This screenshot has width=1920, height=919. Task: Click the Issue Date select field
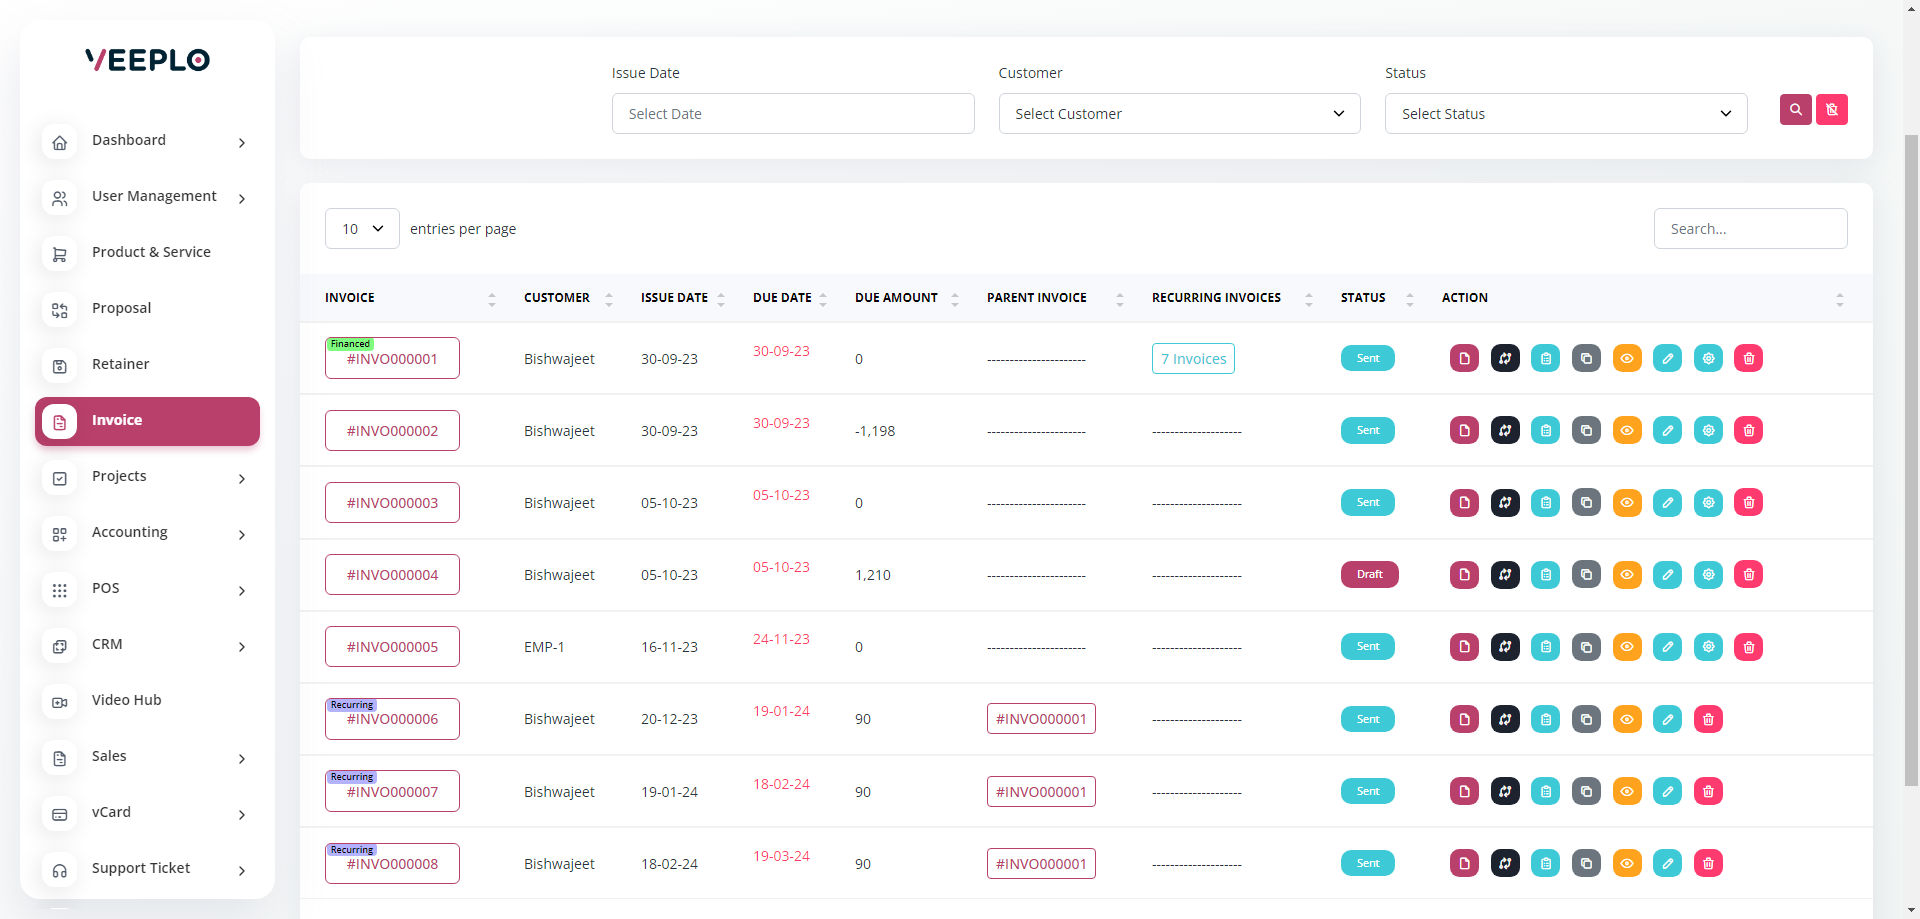coord(792,114)
